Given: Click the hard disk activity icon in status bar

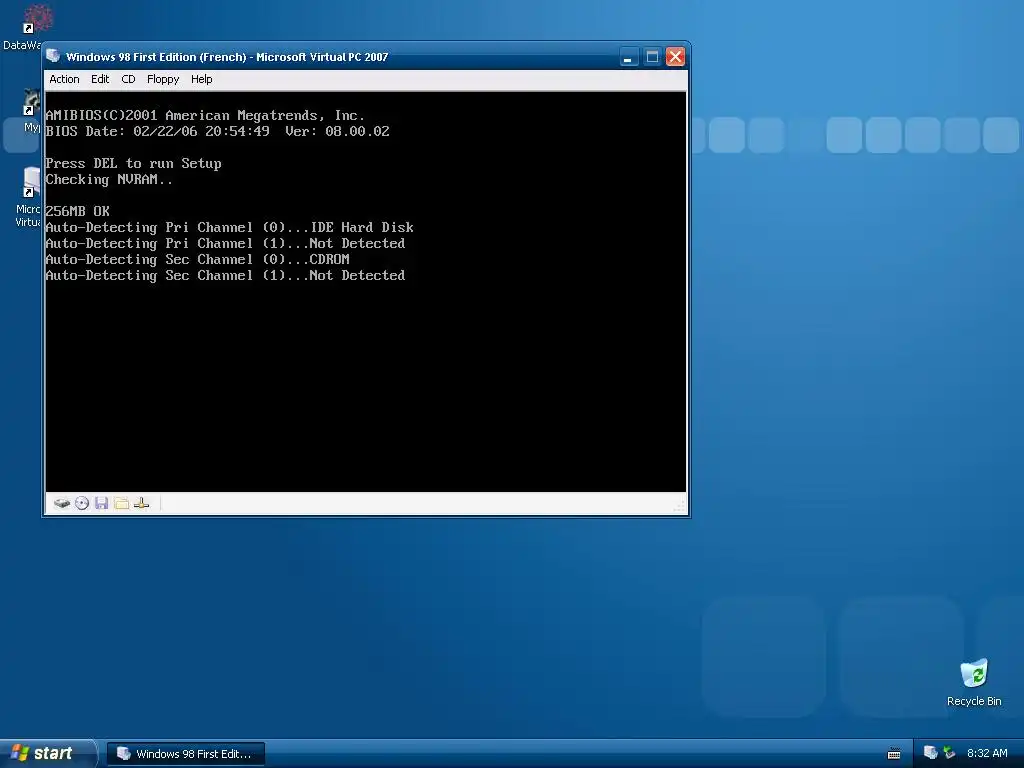Looking at the screenshot, I should [62, 503].
